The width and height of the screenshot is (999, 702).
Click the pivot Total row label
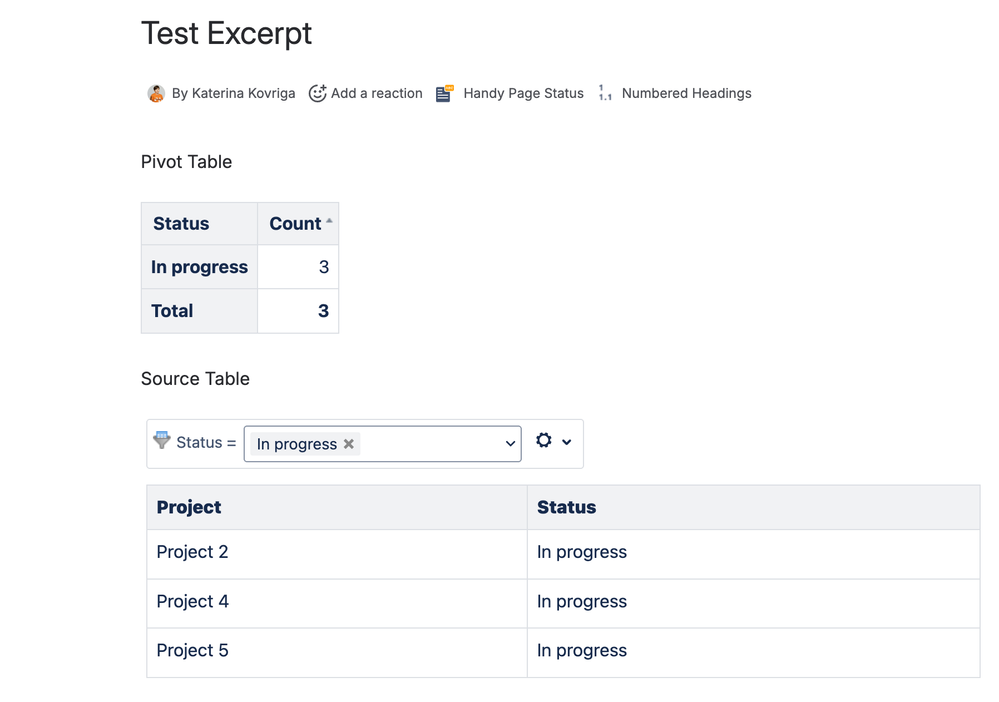point(172,311)
